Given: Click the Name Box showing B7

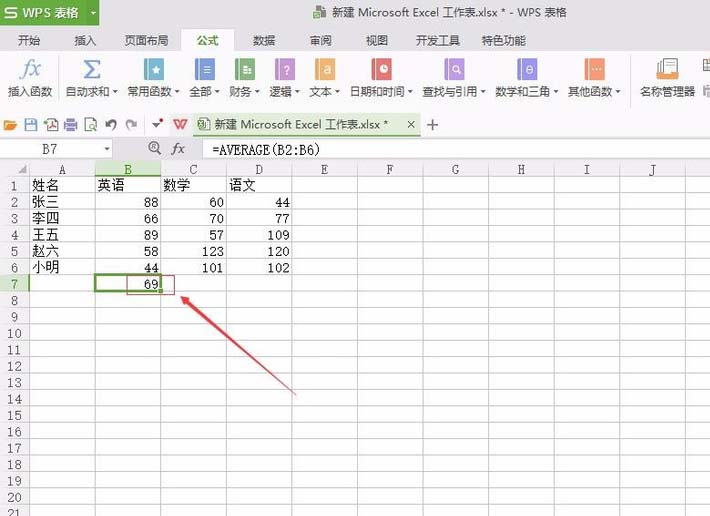Looking at the screenshot, I should (x=50, y=149).
